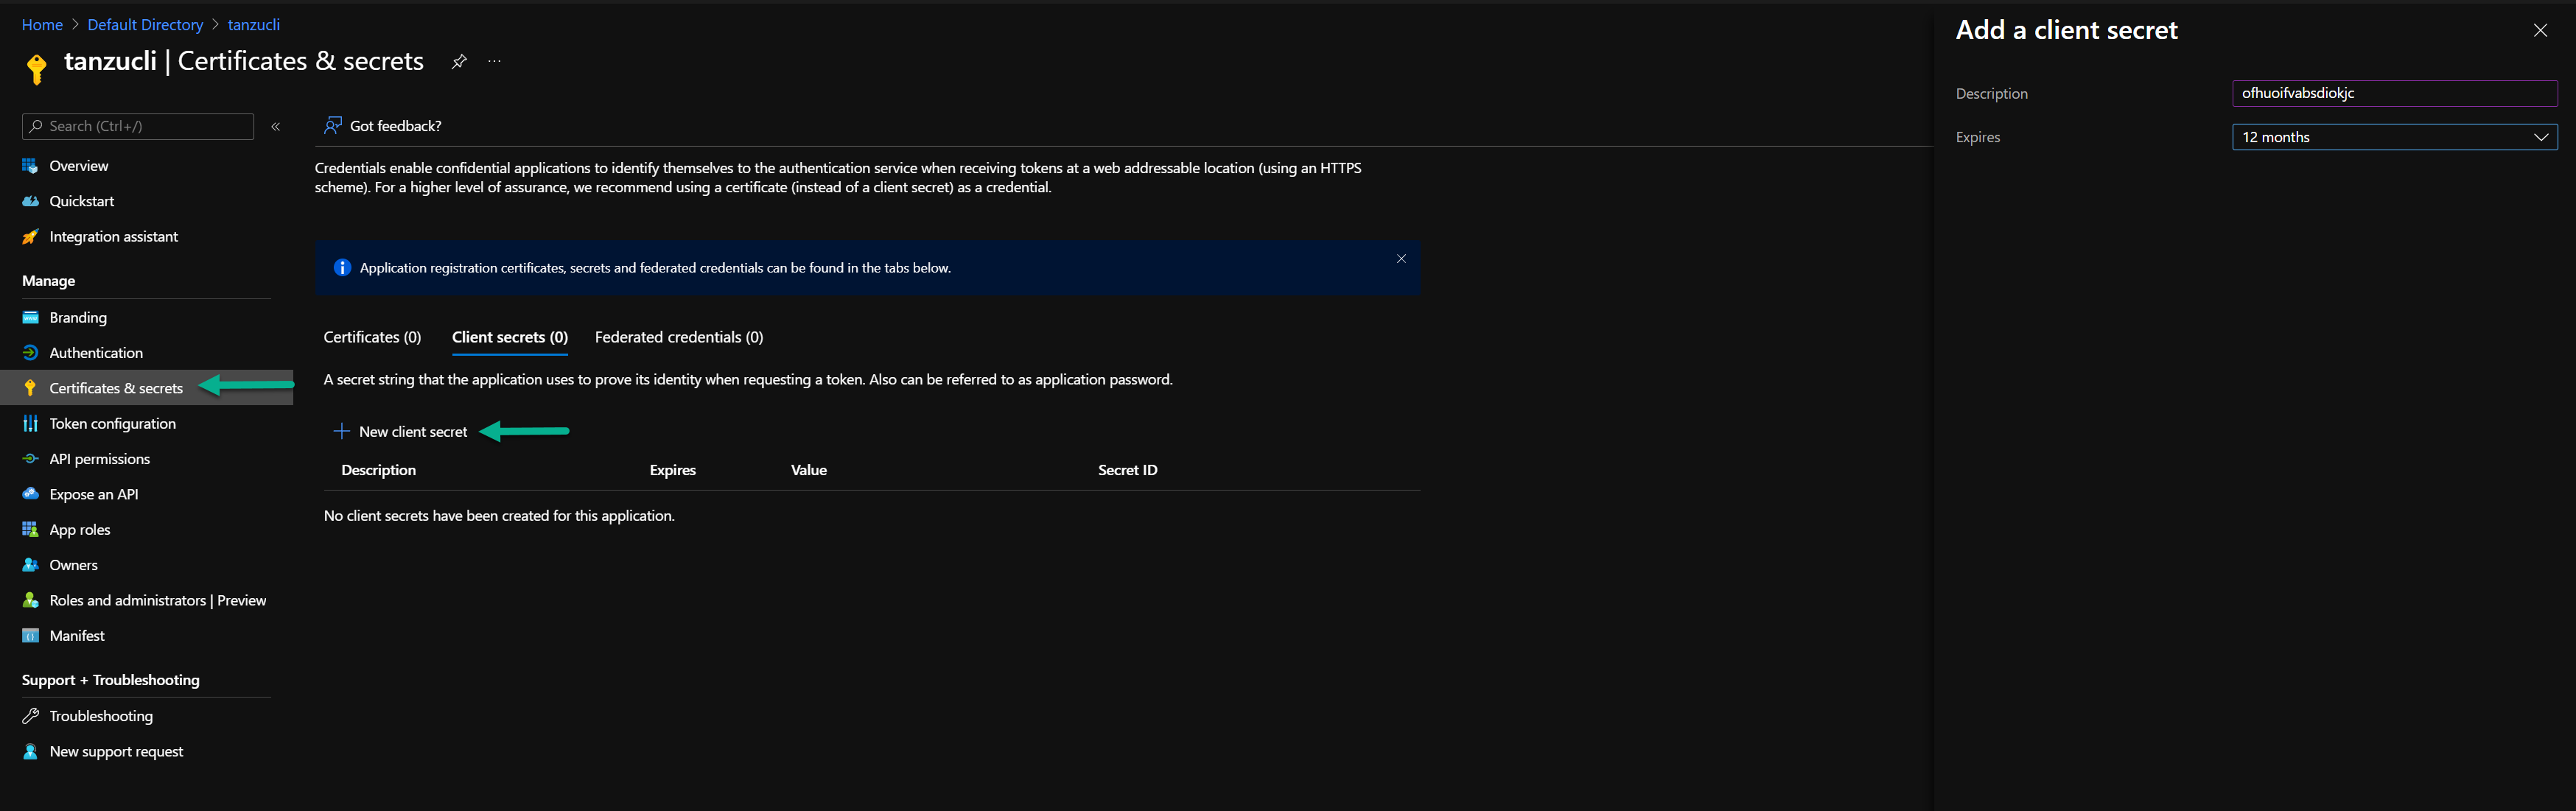Click the New support request person icon

pyautogui.click(x=30, y=752)
